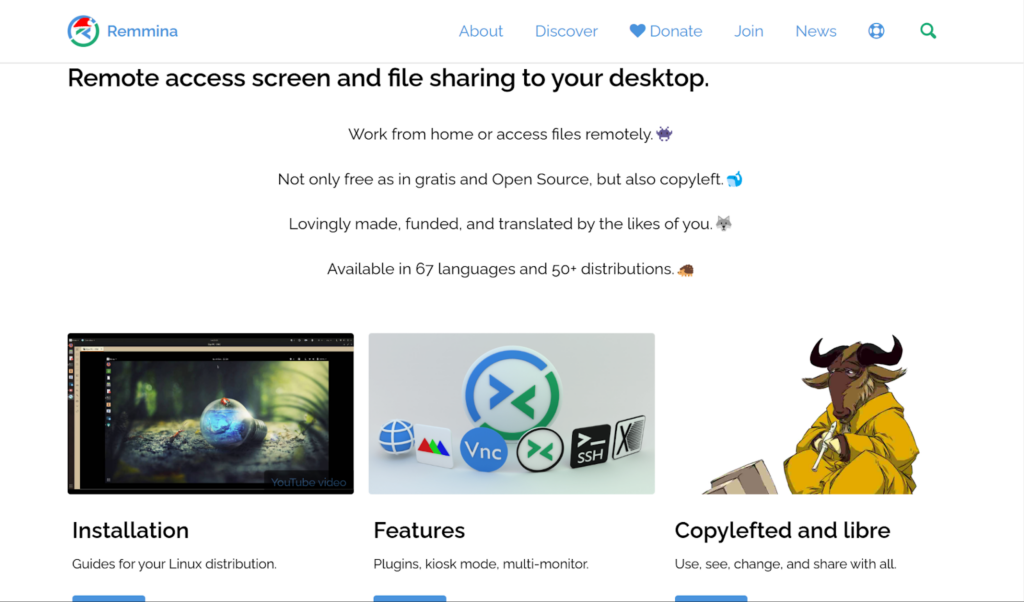The width and height of the screenshot is (1024, 602).
Task: Click the Remmina logo icon in the header
Action: pyautogui.click(x=83, y=31)
